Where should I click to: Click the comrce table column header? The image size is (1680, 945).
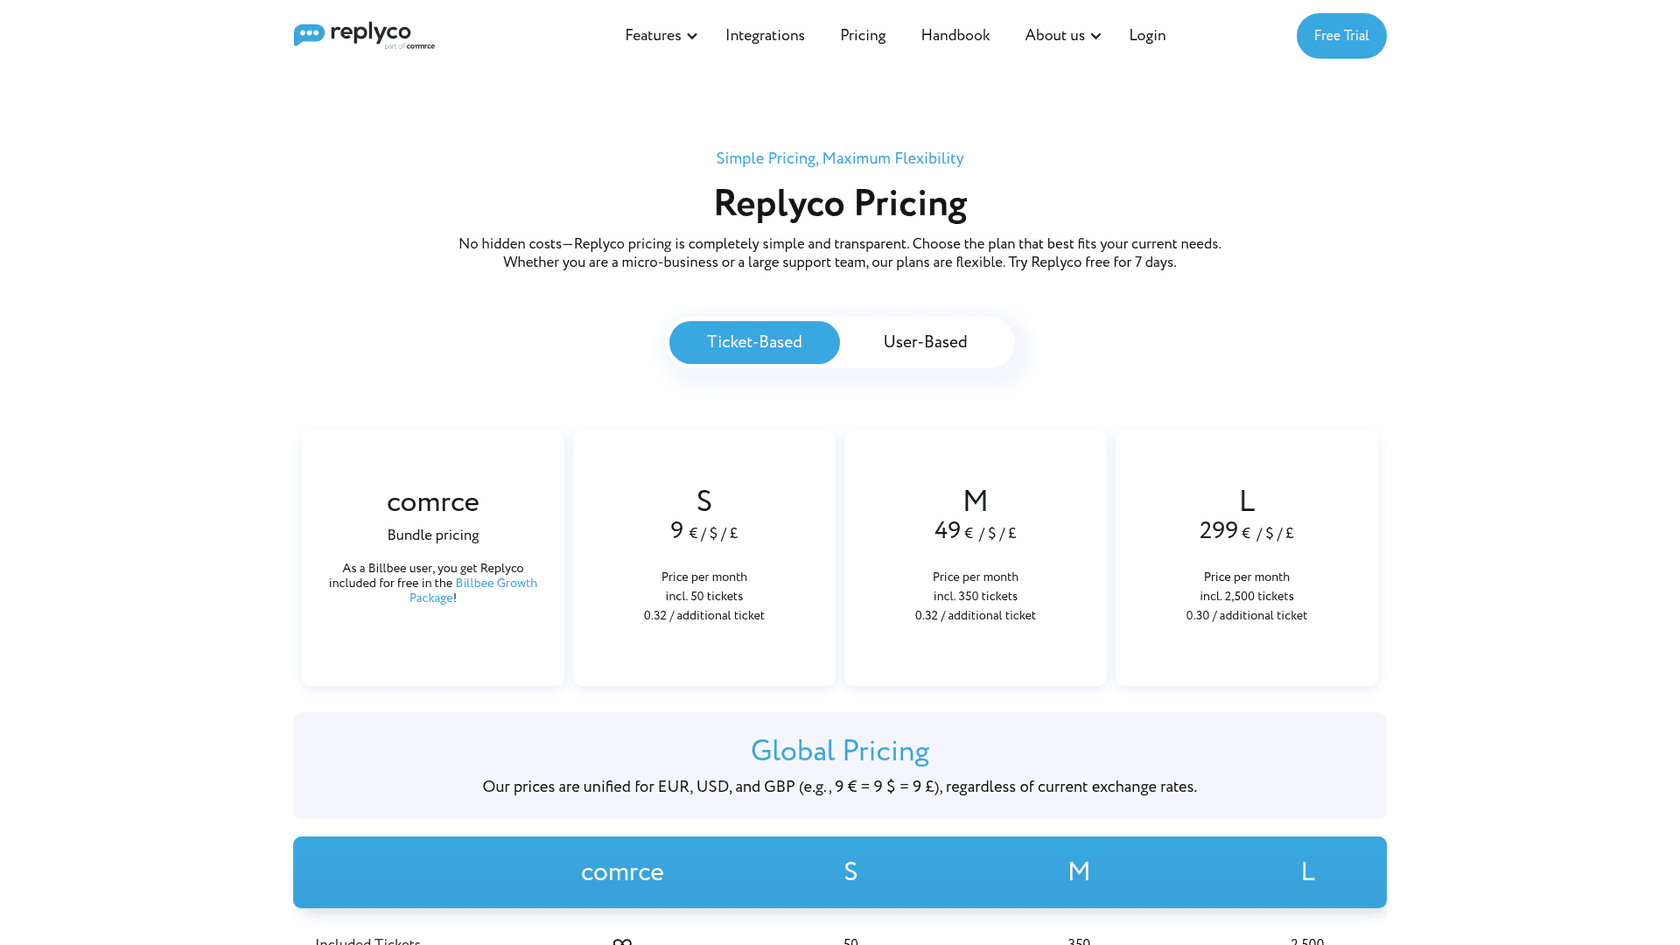pos(622,872)
